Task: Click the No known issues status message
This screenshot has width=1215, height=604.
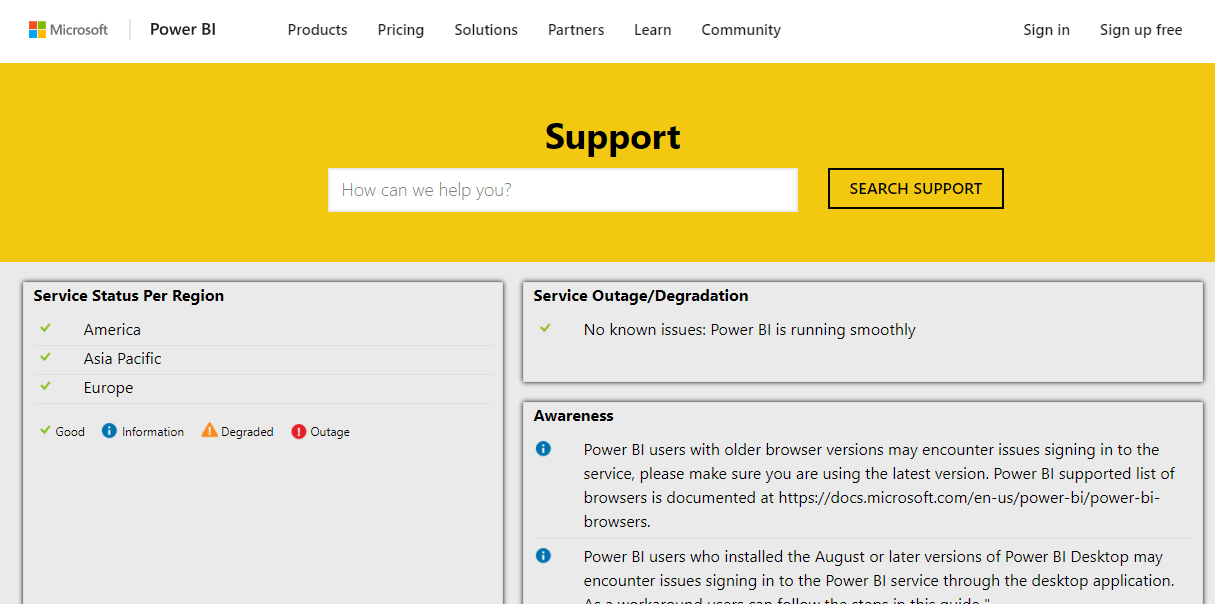Action: pyautogui.click(x=750, y=330)
